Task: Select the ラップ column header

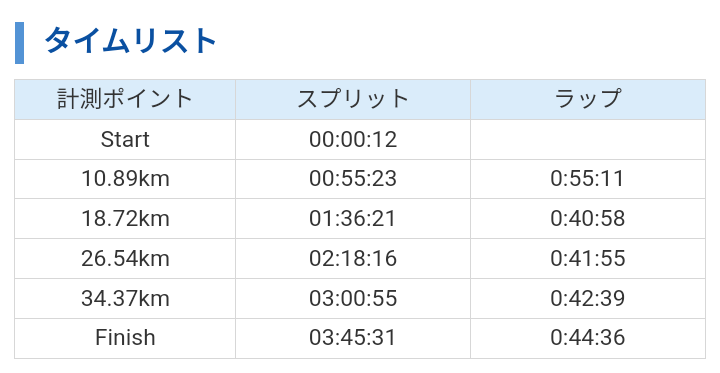Action: 588,99
